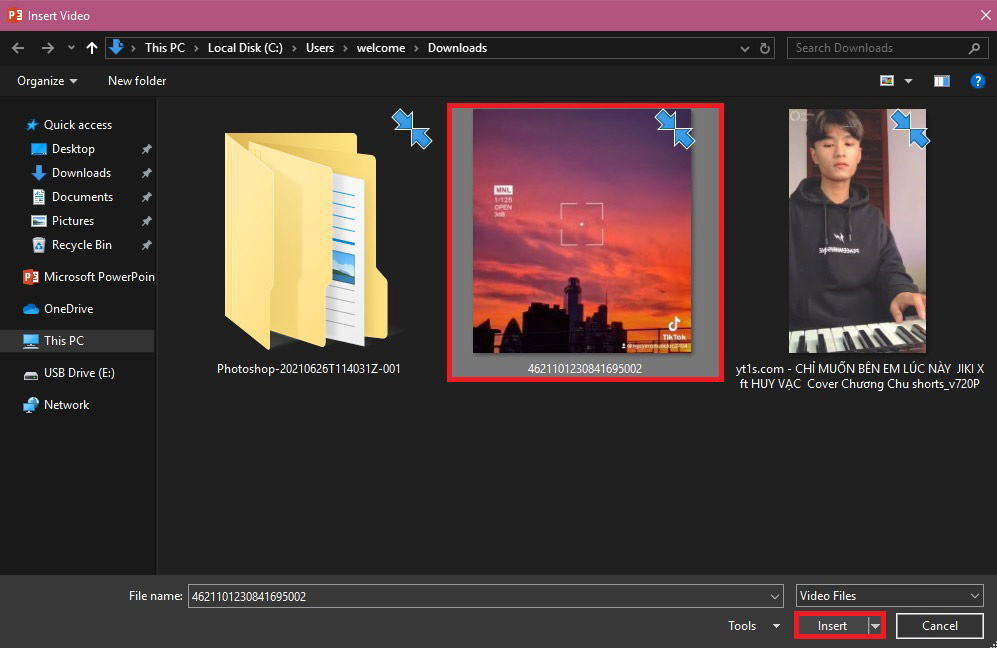Open OneDrive in the sidebar
This screenshot has width=997, height=648.
(68, 309)
